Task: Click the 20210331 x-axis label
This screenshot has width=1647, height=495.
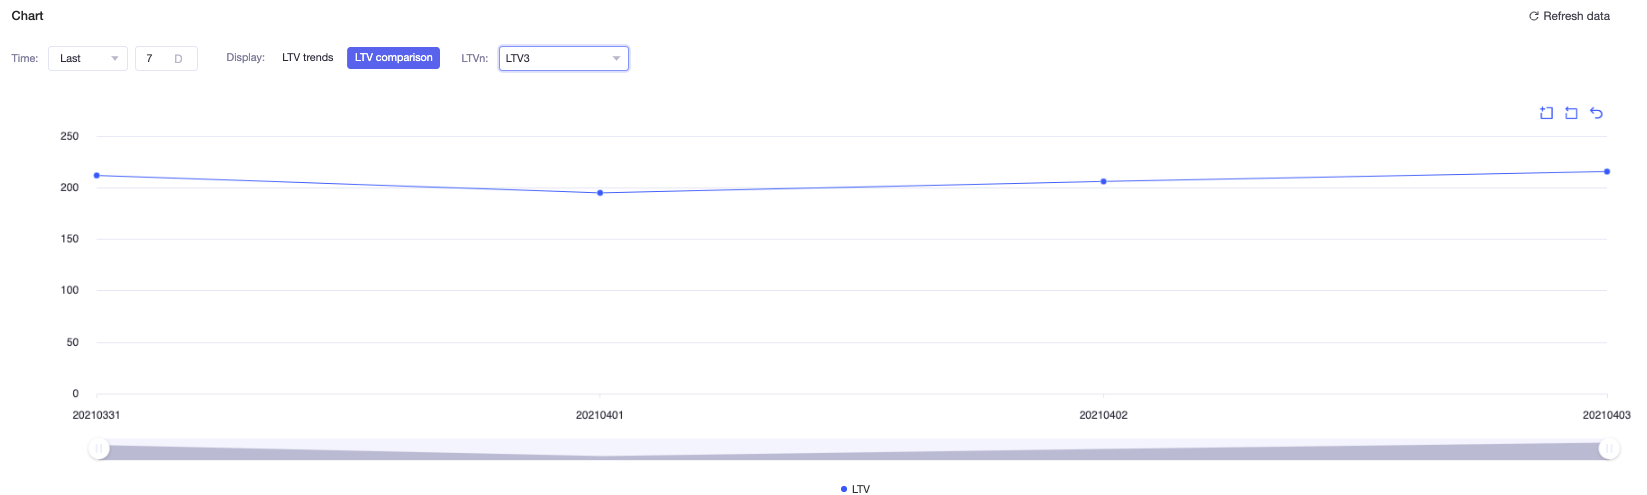Action: pos(96,415)
